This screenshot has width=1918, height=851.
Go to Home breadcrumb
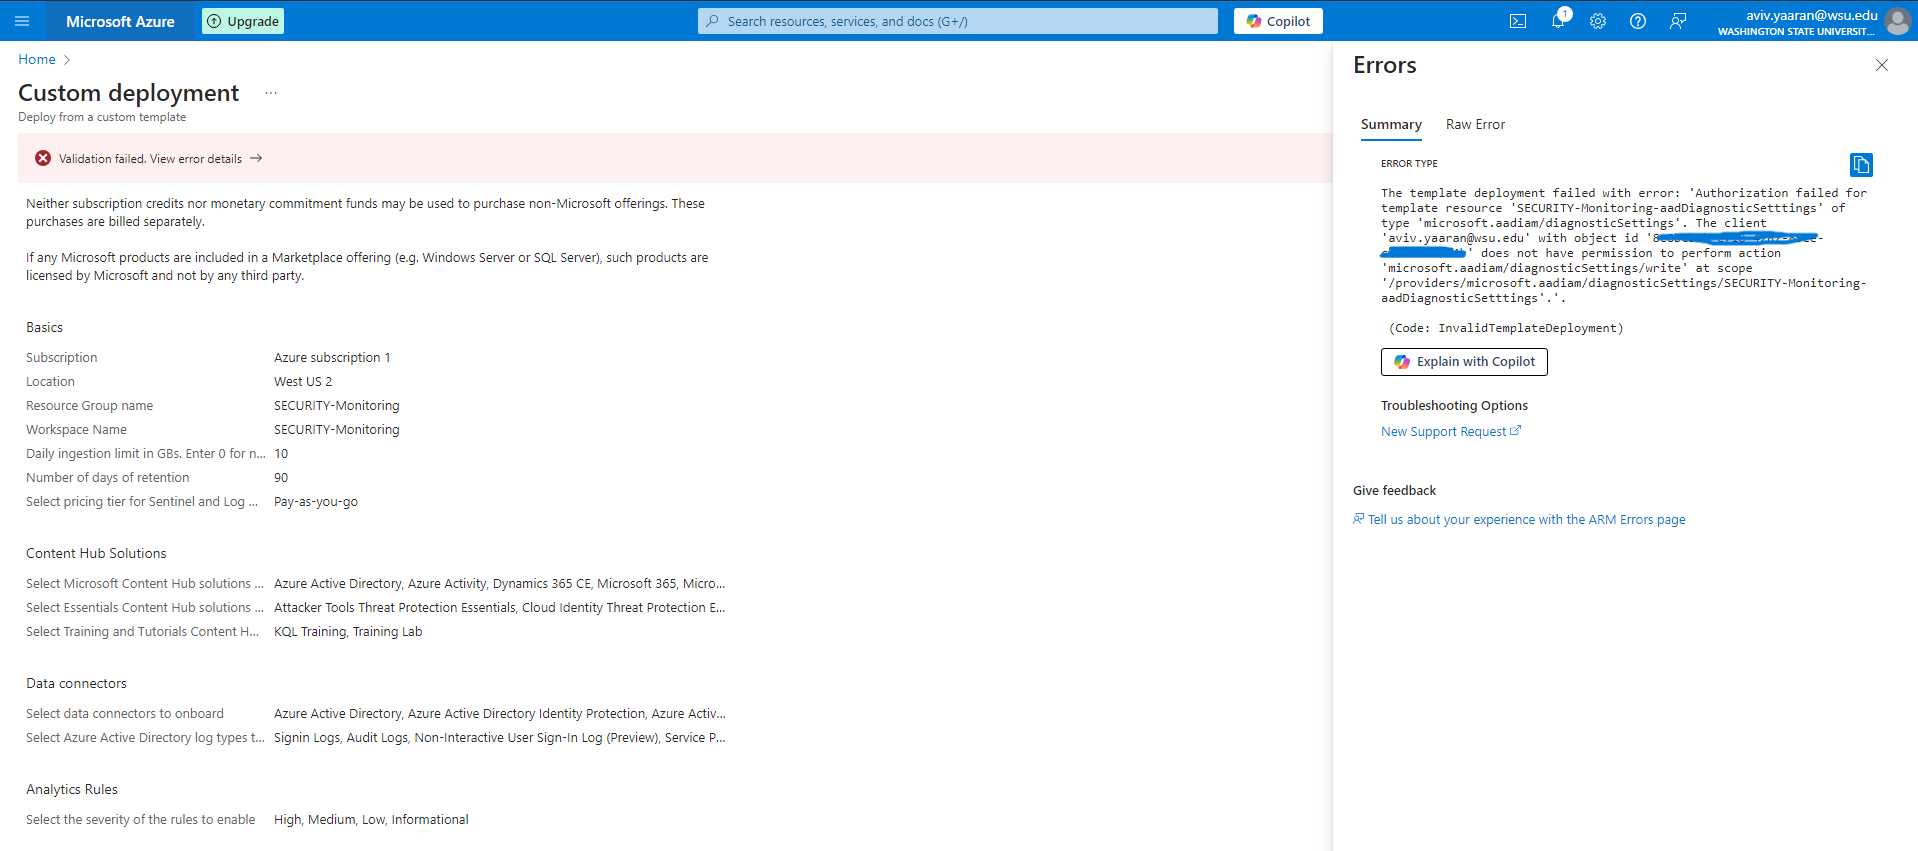click(x=37, y=59)
